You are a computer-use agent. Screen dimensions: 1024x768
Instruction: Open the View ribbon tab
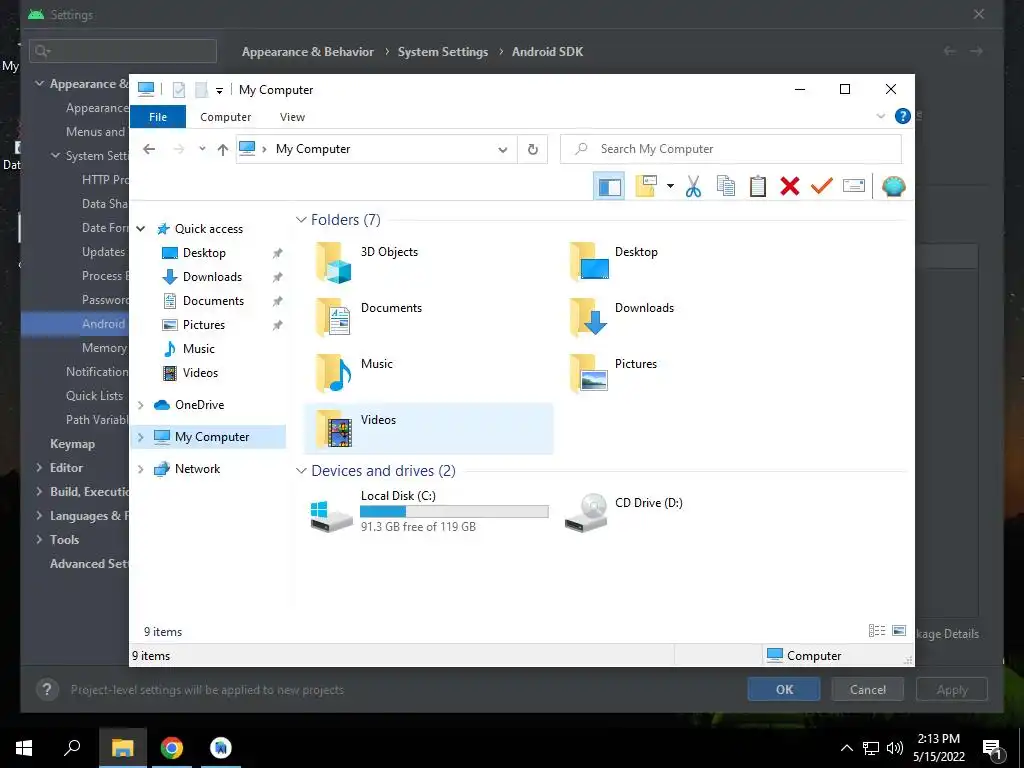click(x=292, y=117)
